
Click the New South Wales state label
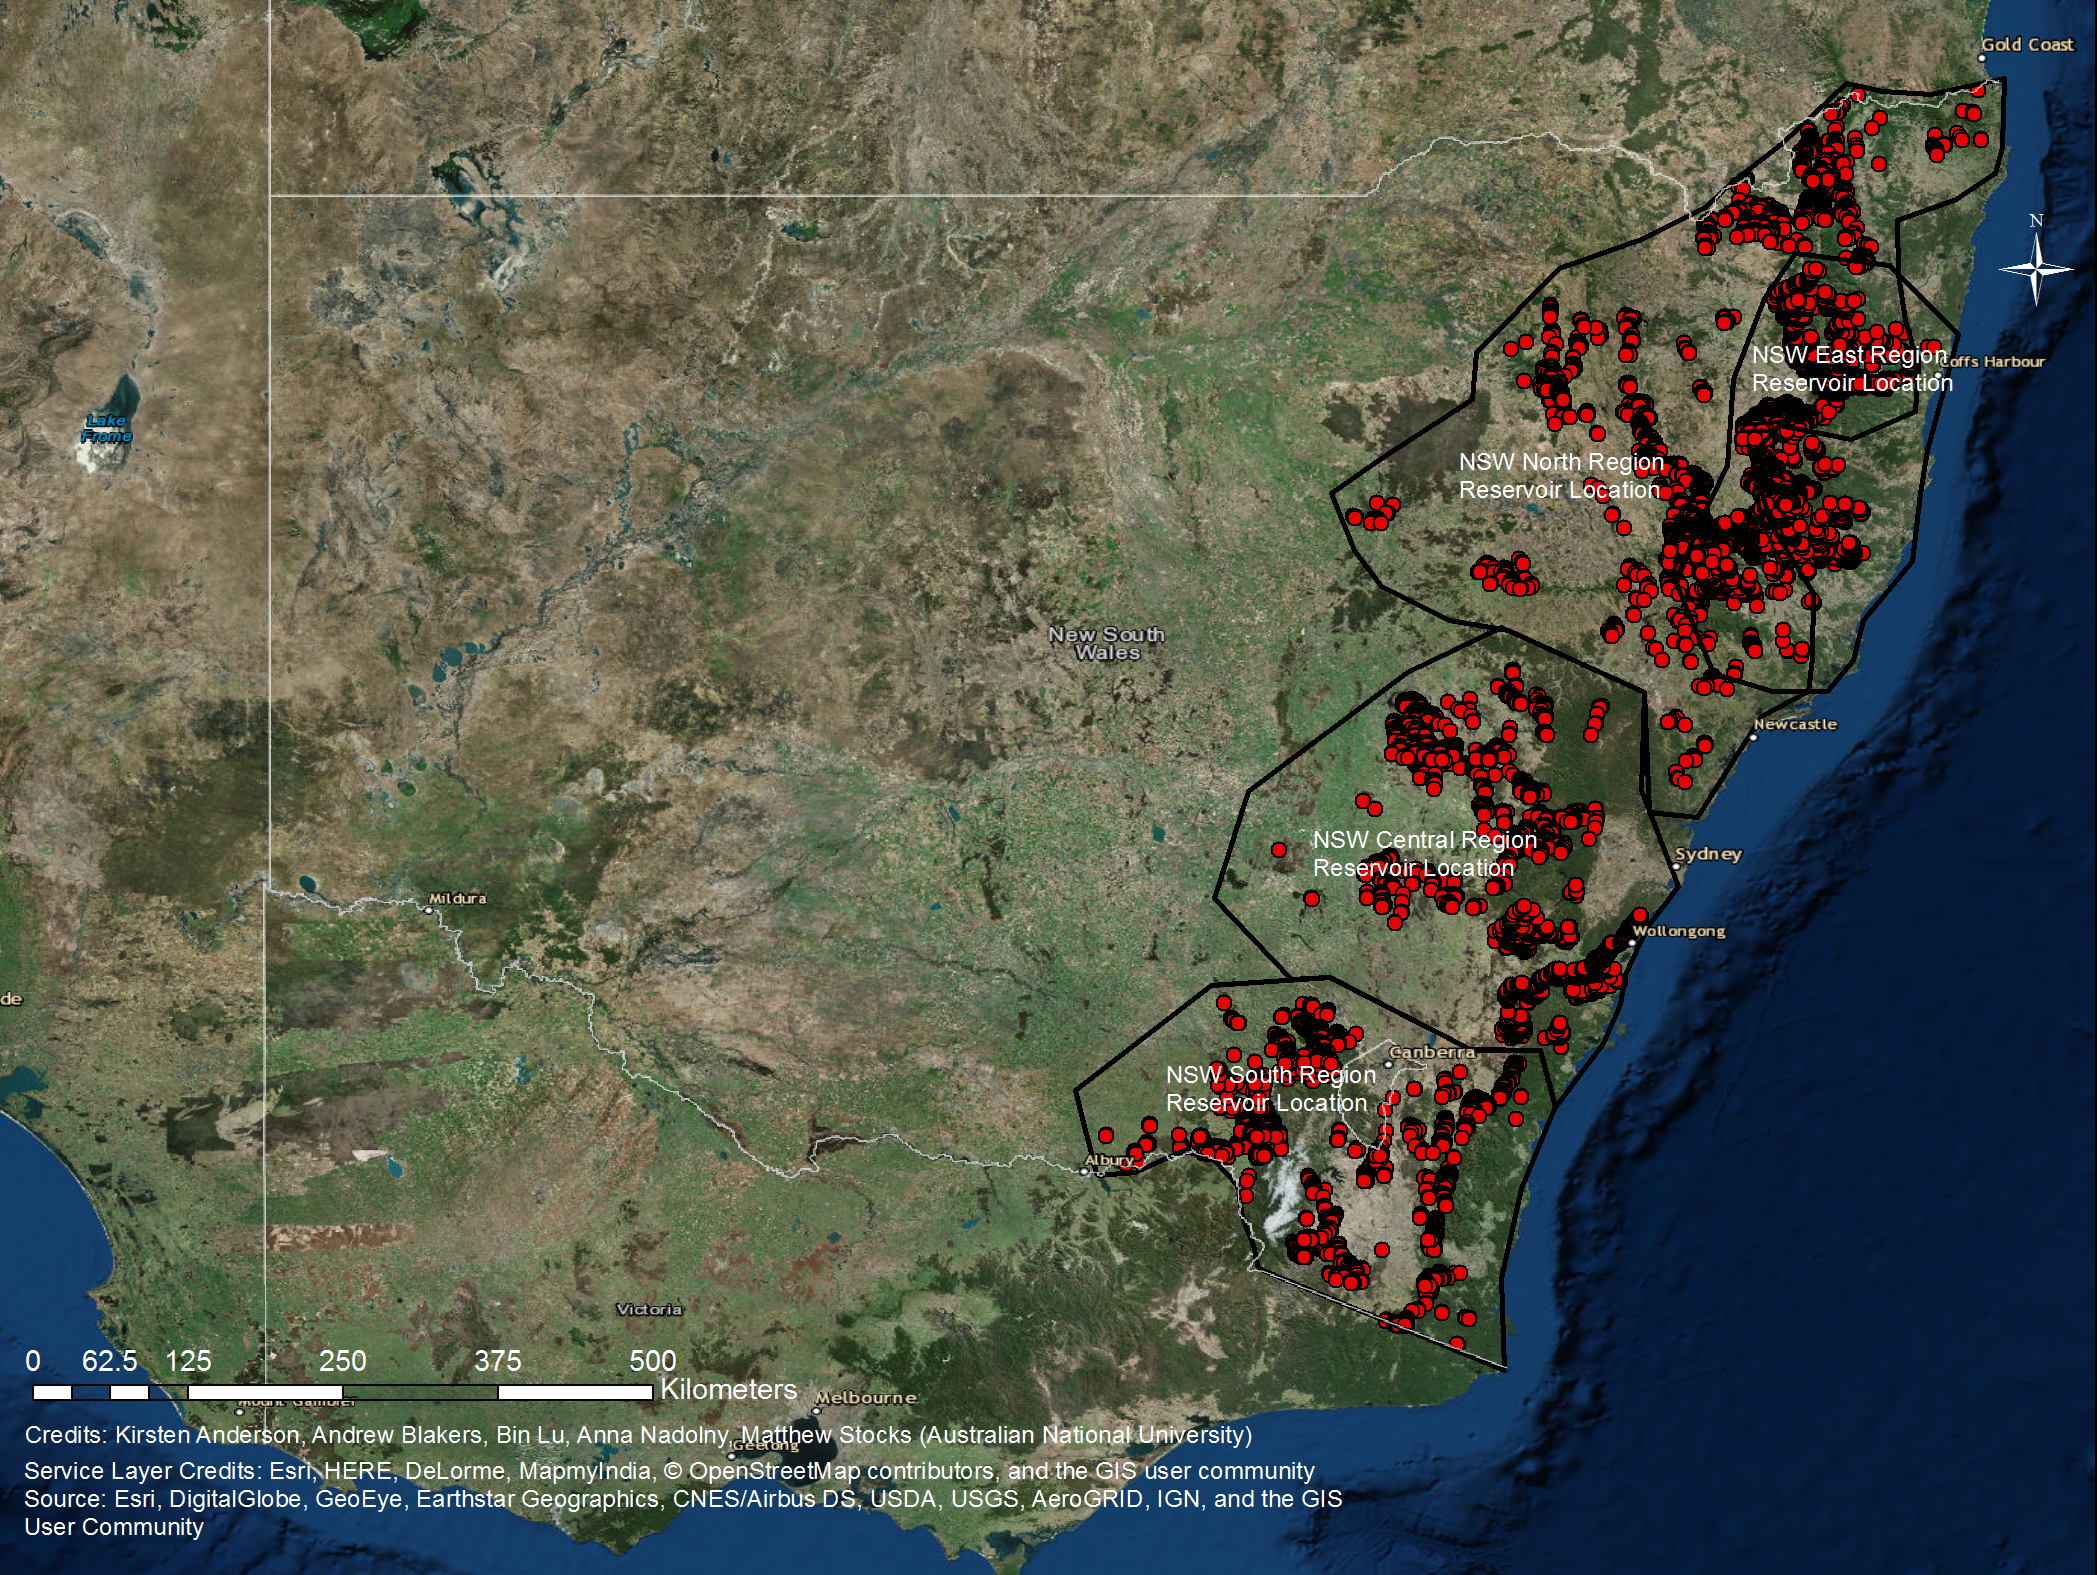point(1106,643)
